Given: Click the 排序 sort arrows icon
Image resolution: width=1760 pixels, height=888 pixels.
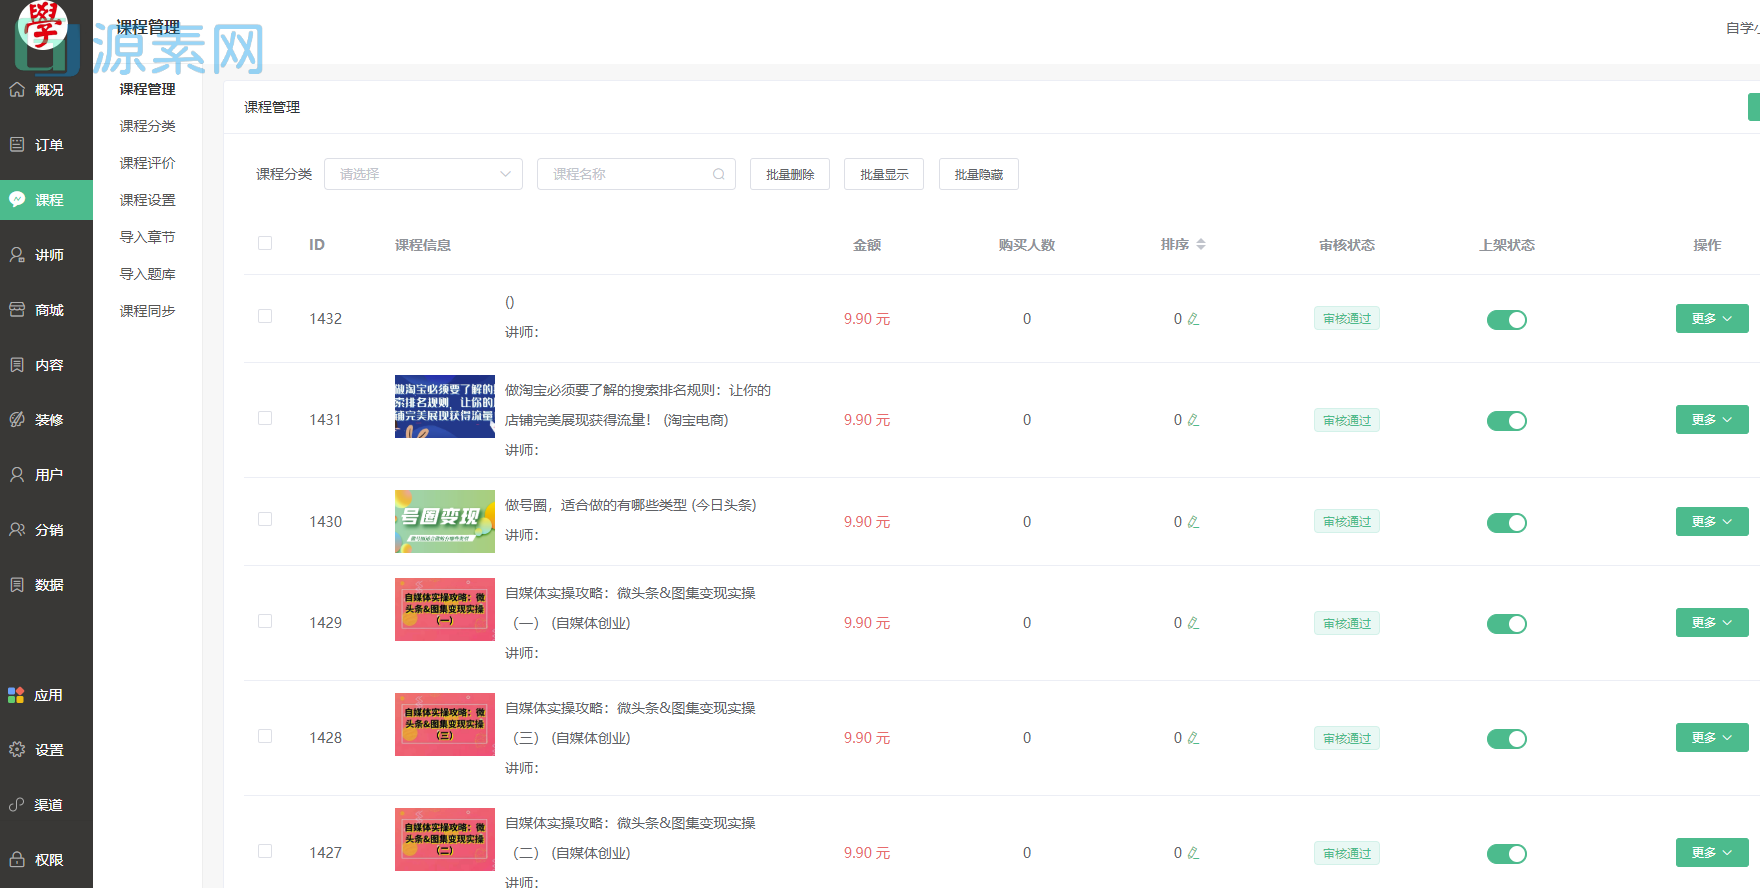Looking at the screenshot, I should [x=1201, y=244].
